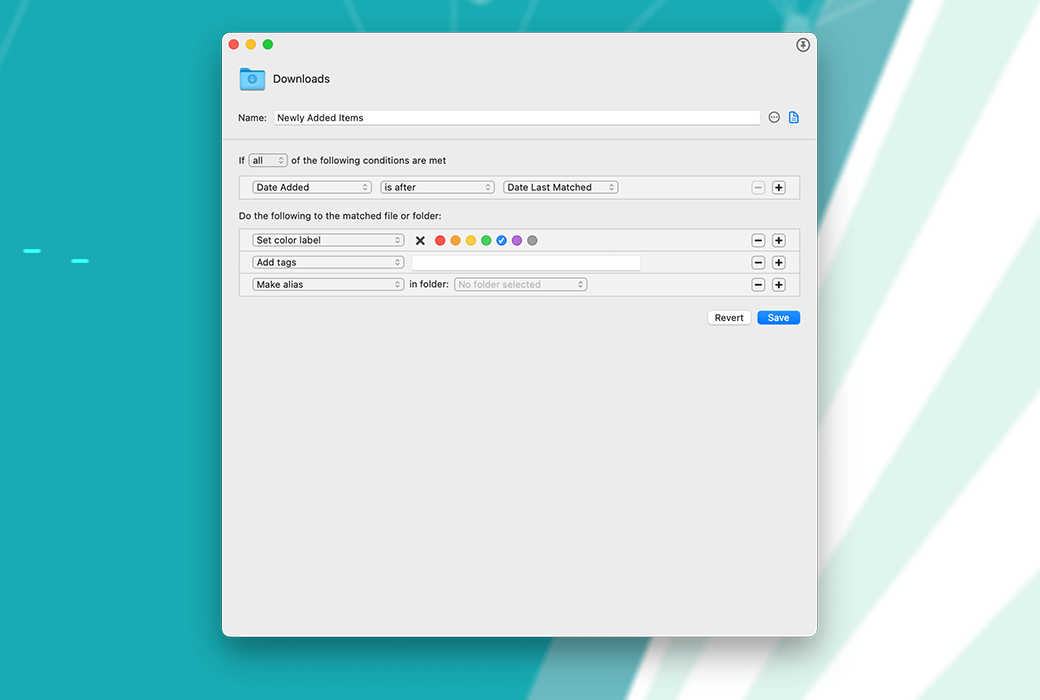Clear color label with the X
The image size is (1040, 700).
[x=420, y=241]
